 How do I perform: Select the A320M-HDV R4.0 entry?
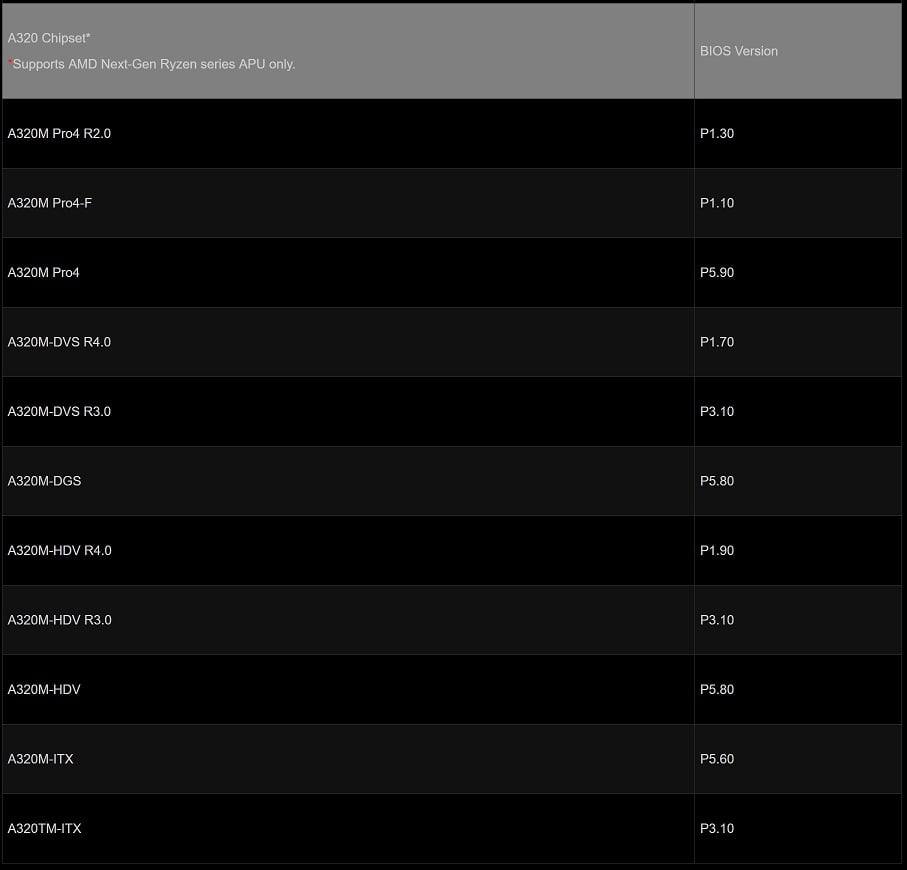pos(60,550)
